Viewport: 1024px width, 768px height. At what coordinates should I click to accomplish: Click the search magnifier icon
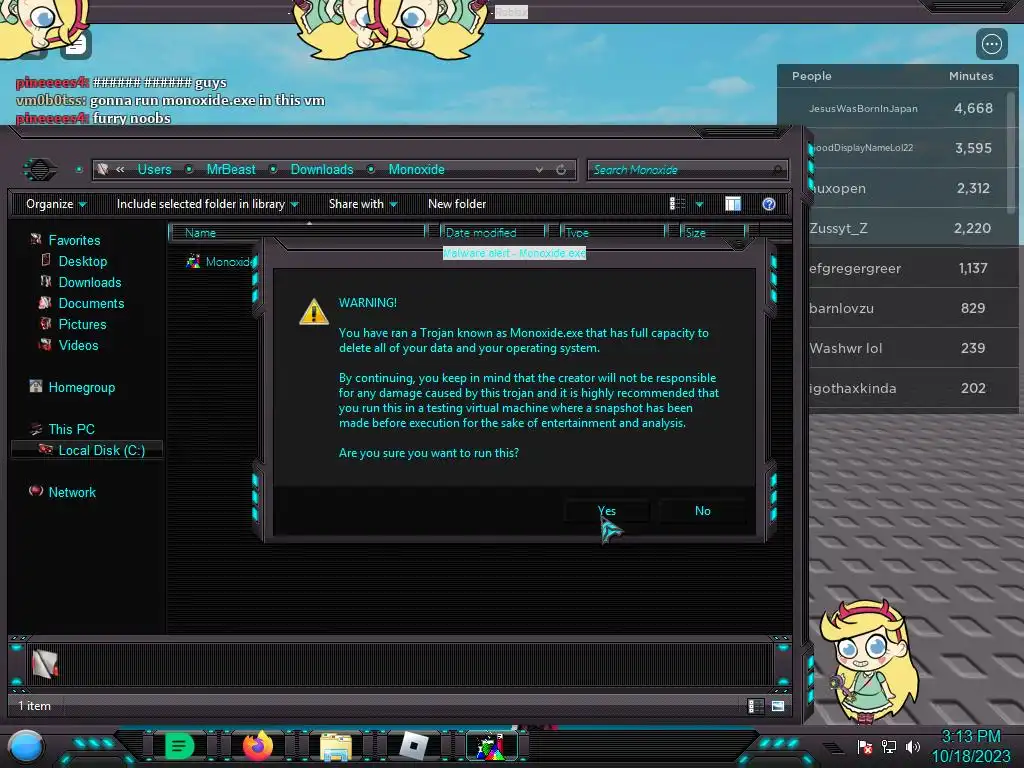tap(777, 170)
